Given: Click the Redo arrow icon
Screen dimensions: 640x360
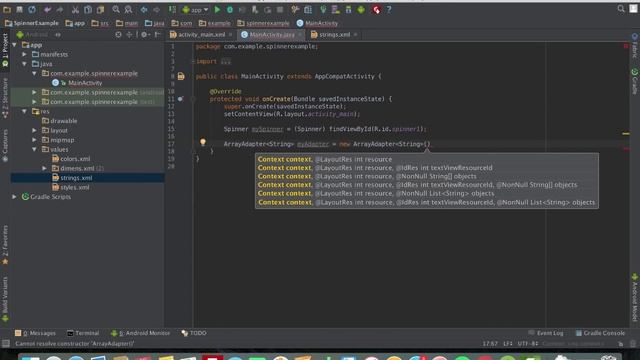Looking at the screenshot, I should [x=60, y=9].
